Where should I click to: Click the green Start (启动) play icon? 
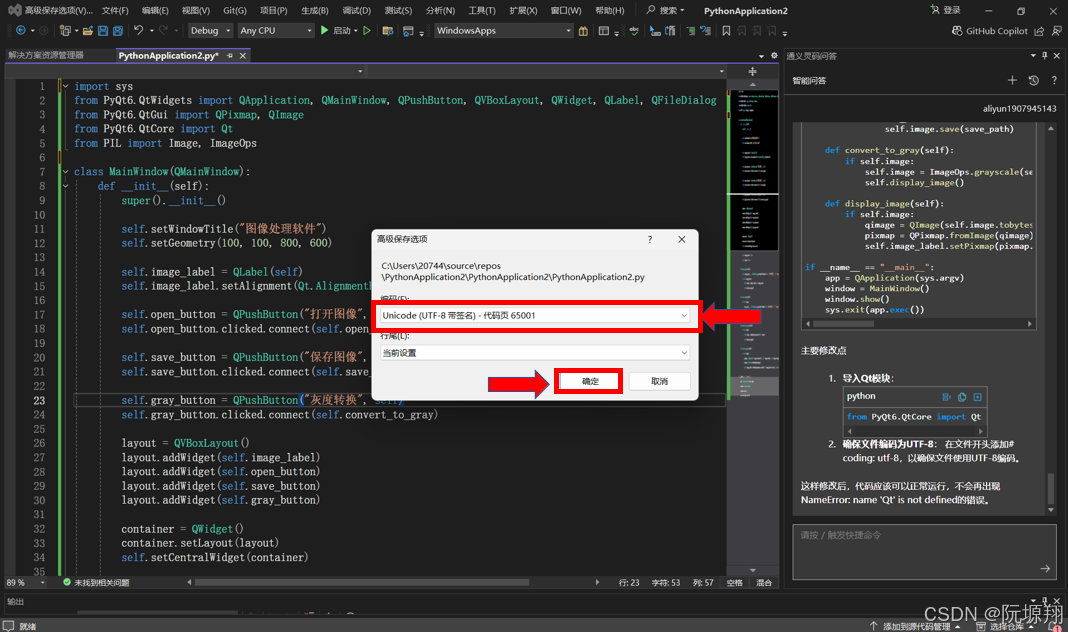pyautogui.click(x=324, y=31)
